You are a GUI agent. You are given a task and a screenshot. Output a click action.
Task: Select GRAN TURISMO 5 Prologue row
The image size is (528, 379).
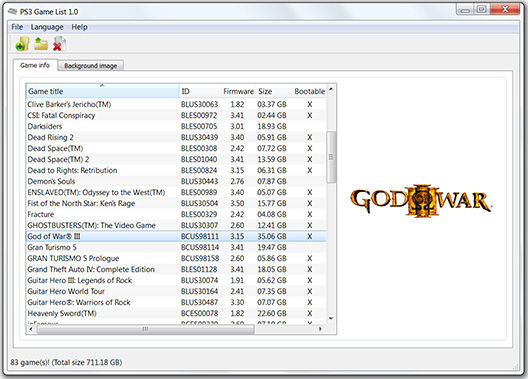(176, 259)
